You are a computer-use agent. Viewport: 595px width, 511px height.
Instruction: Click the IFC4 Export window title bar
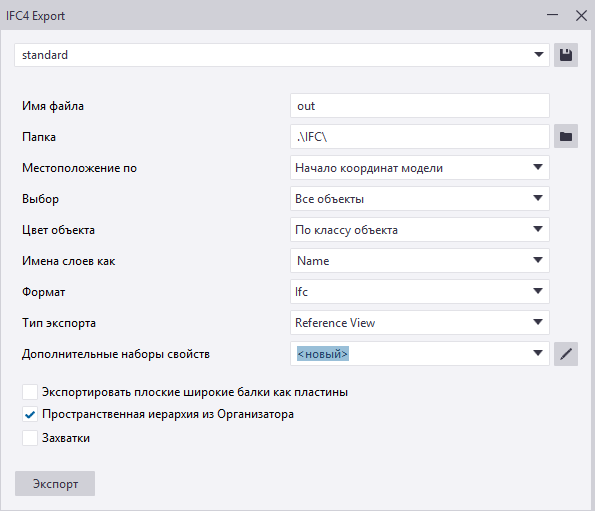266,16
